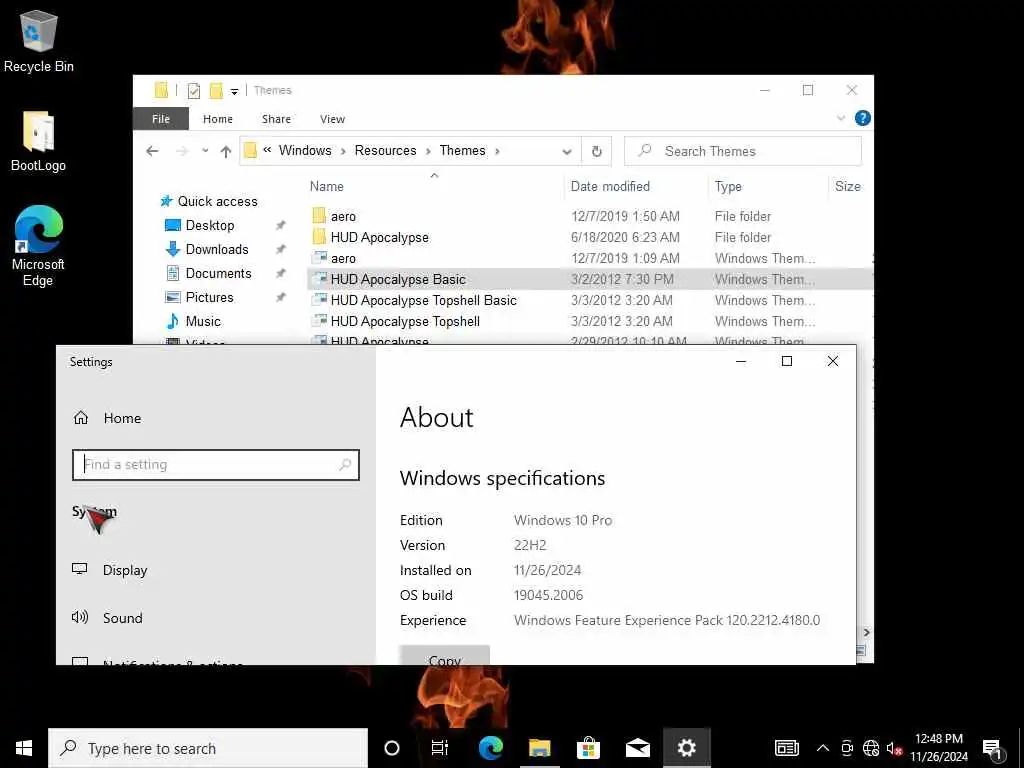Open Downloads in the navigation pane
Screen dimensions: 1024x768
[x=217, y=249]
